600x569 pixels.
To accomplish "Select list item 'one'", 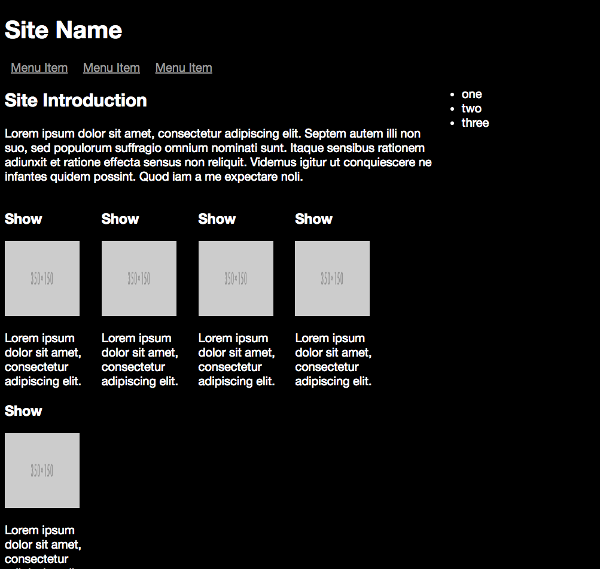I will [471, 94].
